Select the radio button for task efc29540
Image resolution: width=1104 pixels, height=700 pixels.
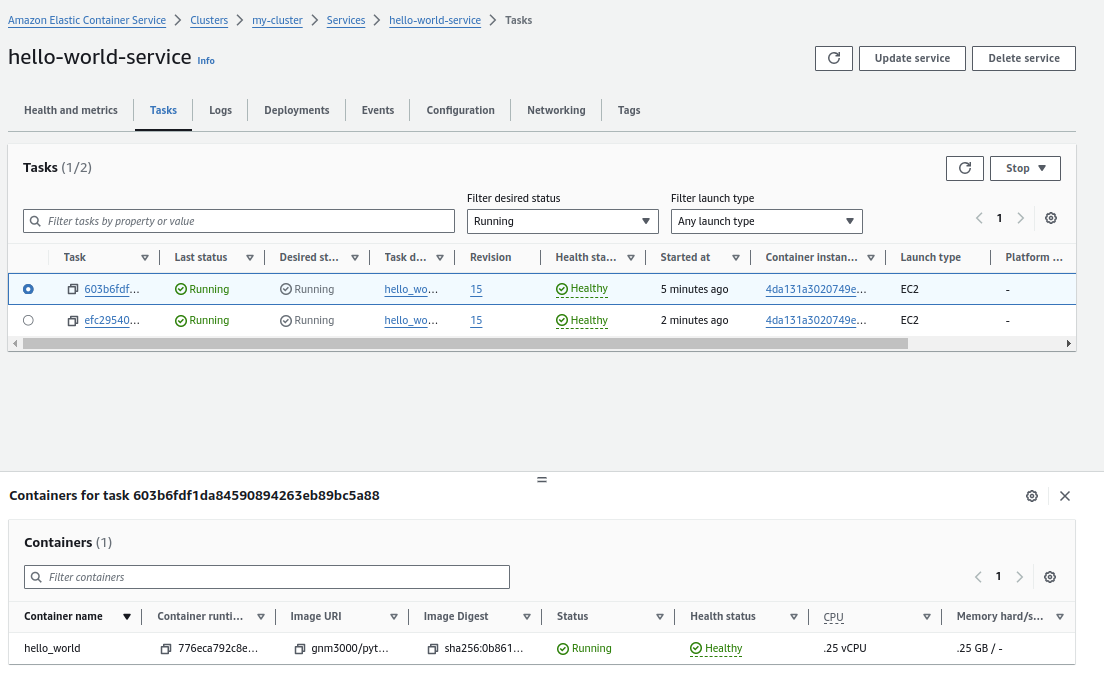pyautogui.click(x=28, y=320)
